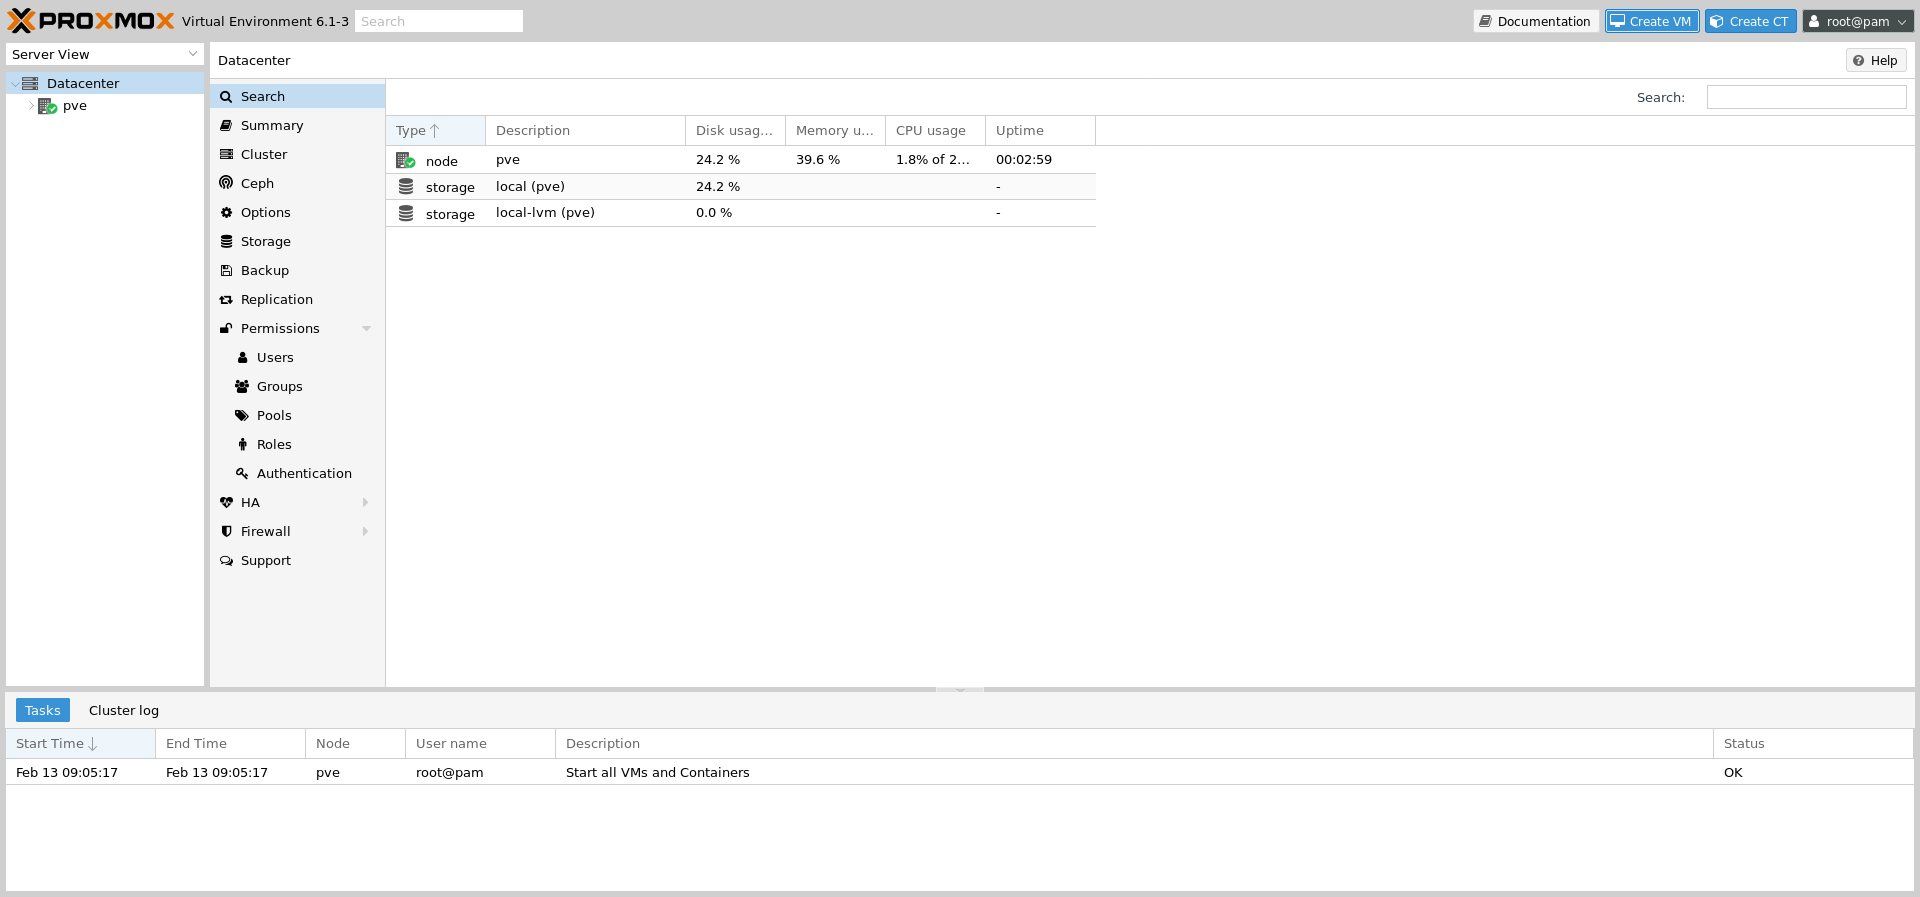
Task: Click the Options gear icon
Action: (226, 213)
